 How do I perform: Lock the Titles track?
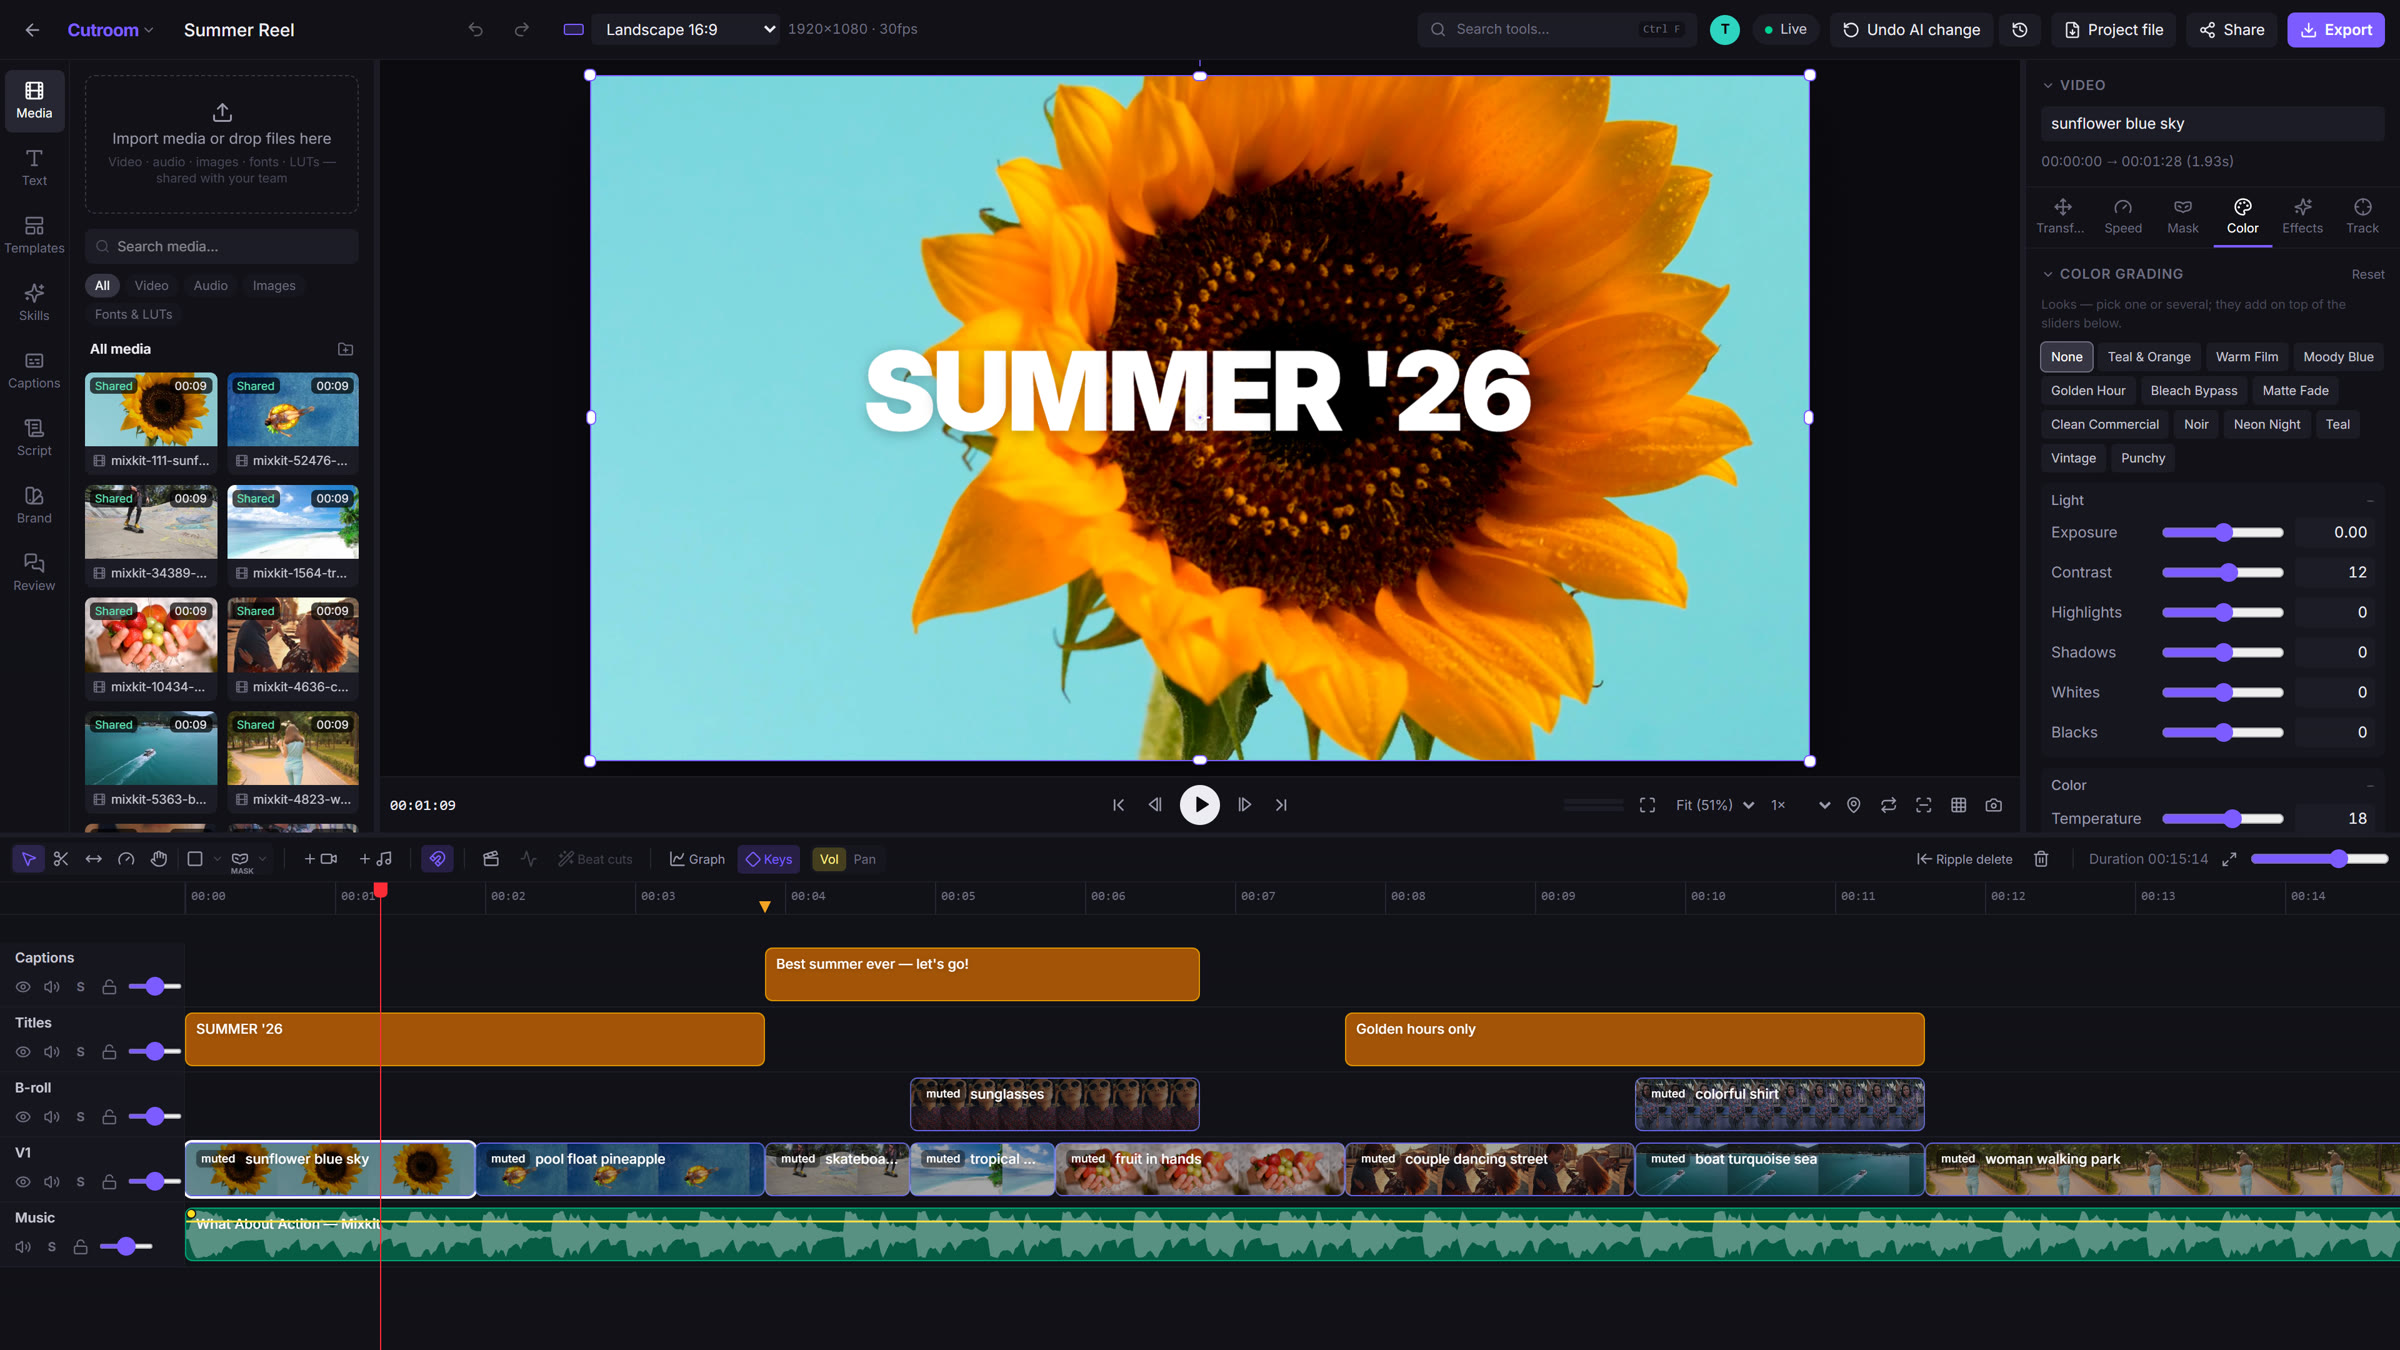coord(110,1052)
